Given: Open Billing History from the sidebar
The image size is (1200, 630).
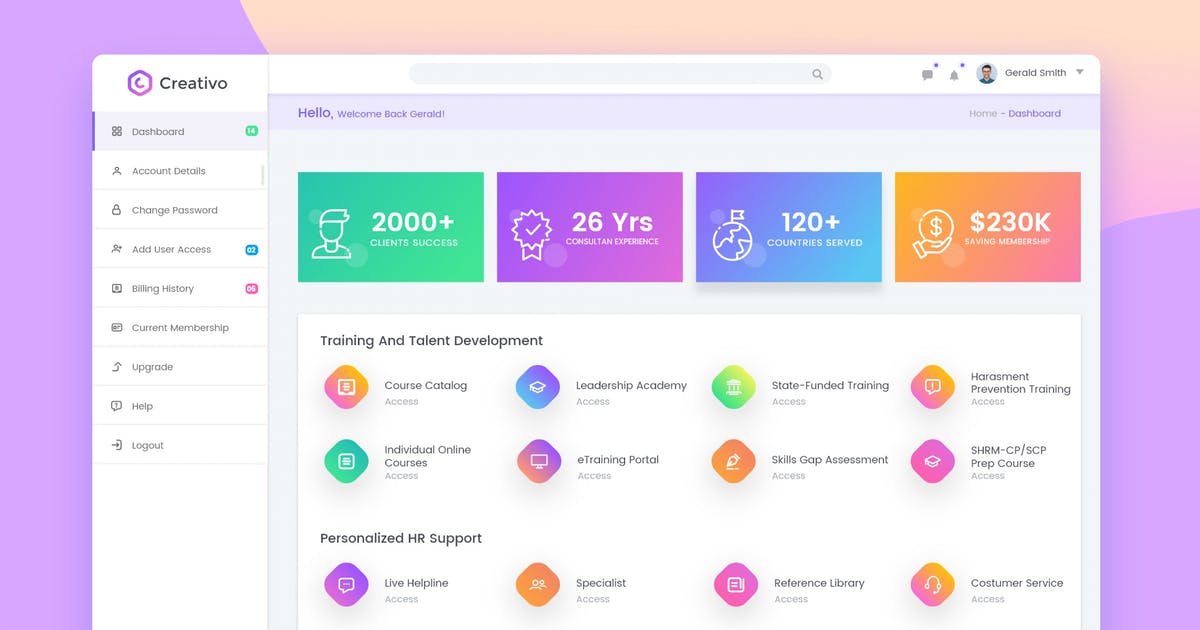Looking at the screenshot, I should click(x=160, y=288).
